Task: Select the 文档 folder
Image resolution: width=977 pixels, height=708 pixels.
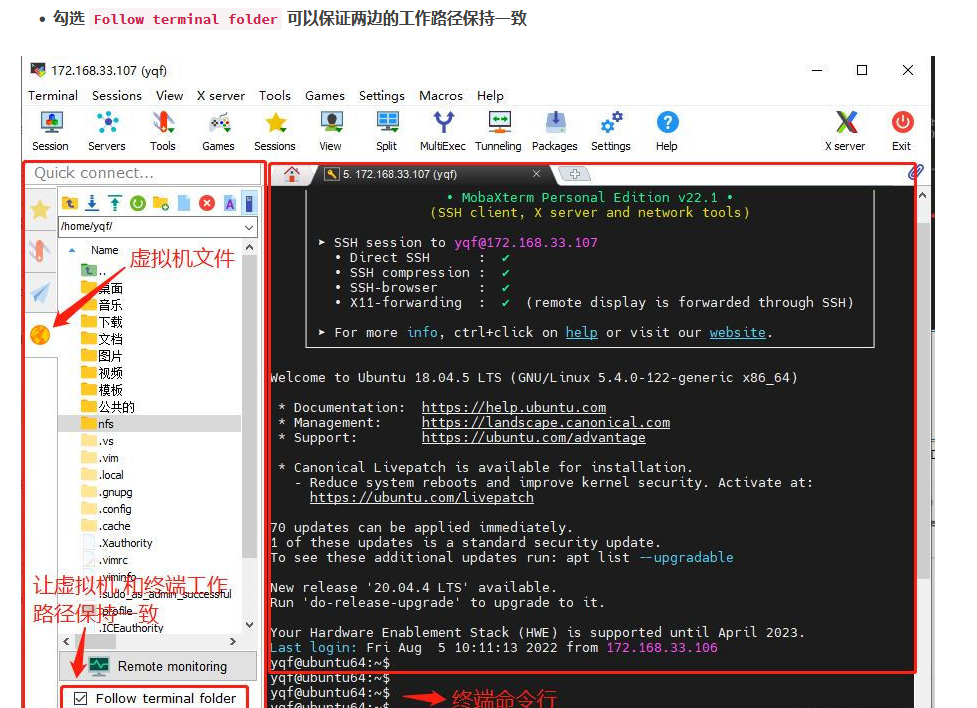Action: click(102, 338)
